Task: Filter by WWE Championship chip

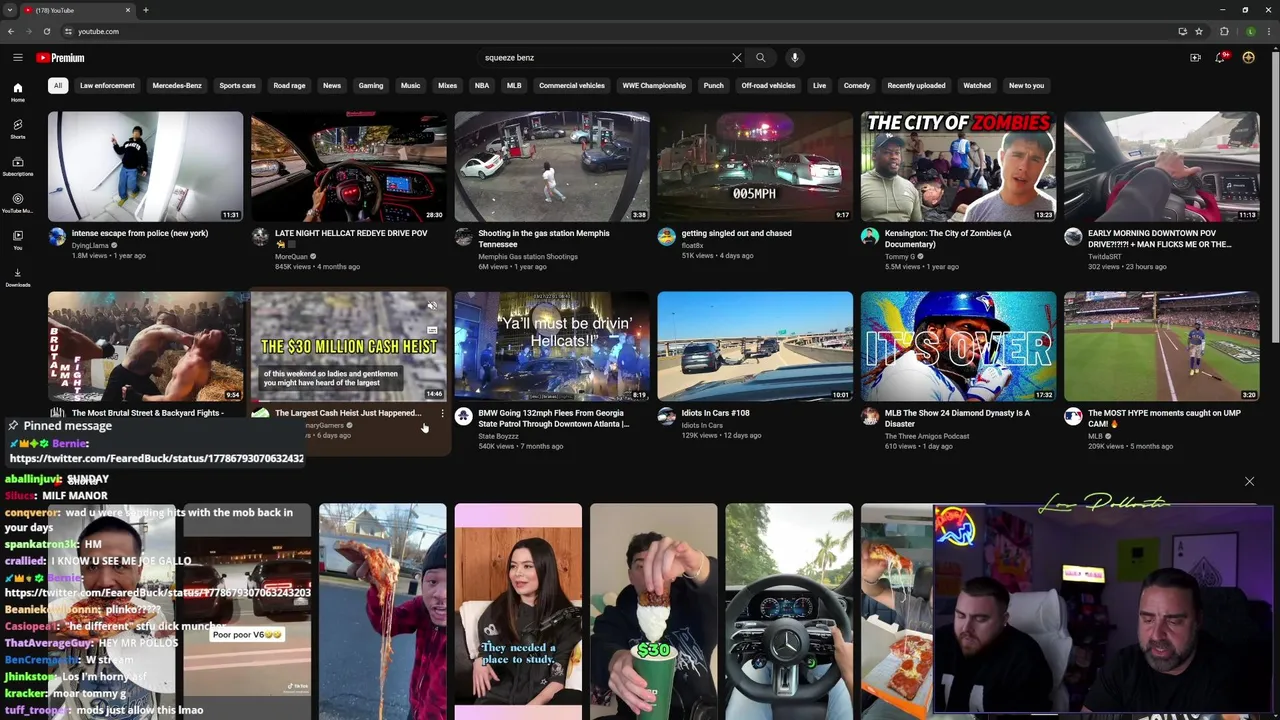Action: 654,86
